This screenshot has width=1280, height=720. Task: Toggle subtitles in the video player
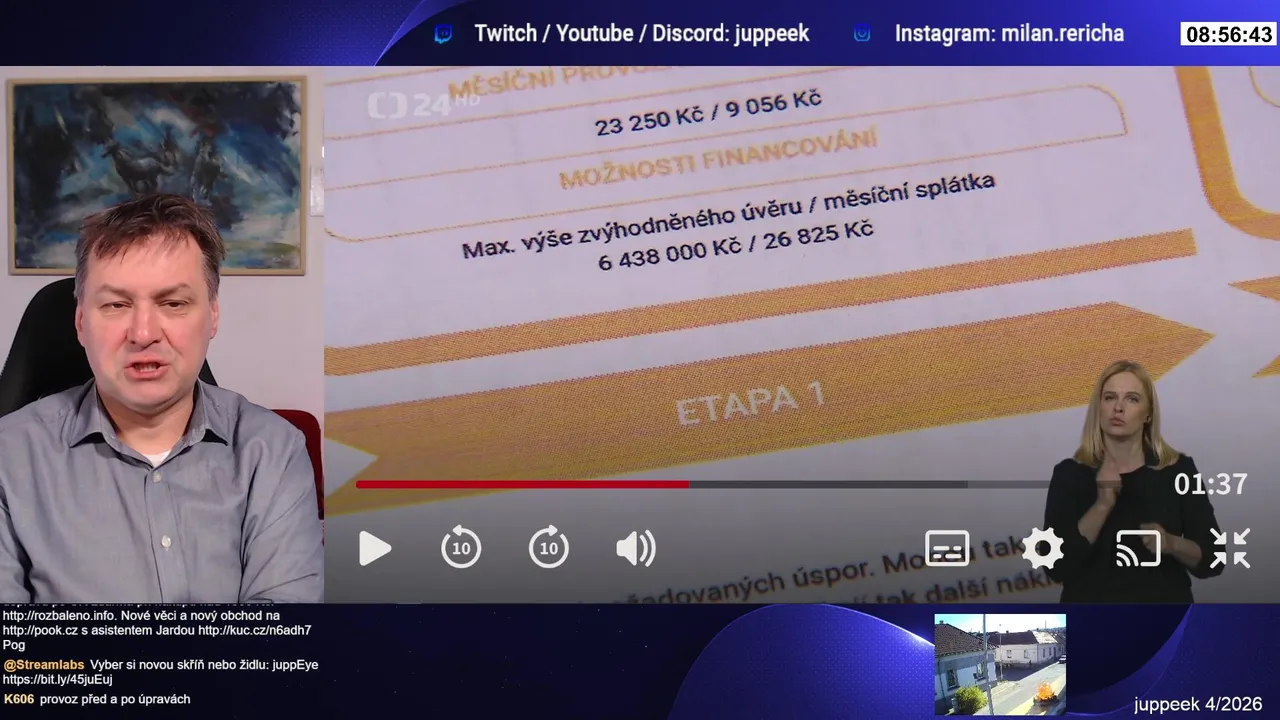click(947, 548)
